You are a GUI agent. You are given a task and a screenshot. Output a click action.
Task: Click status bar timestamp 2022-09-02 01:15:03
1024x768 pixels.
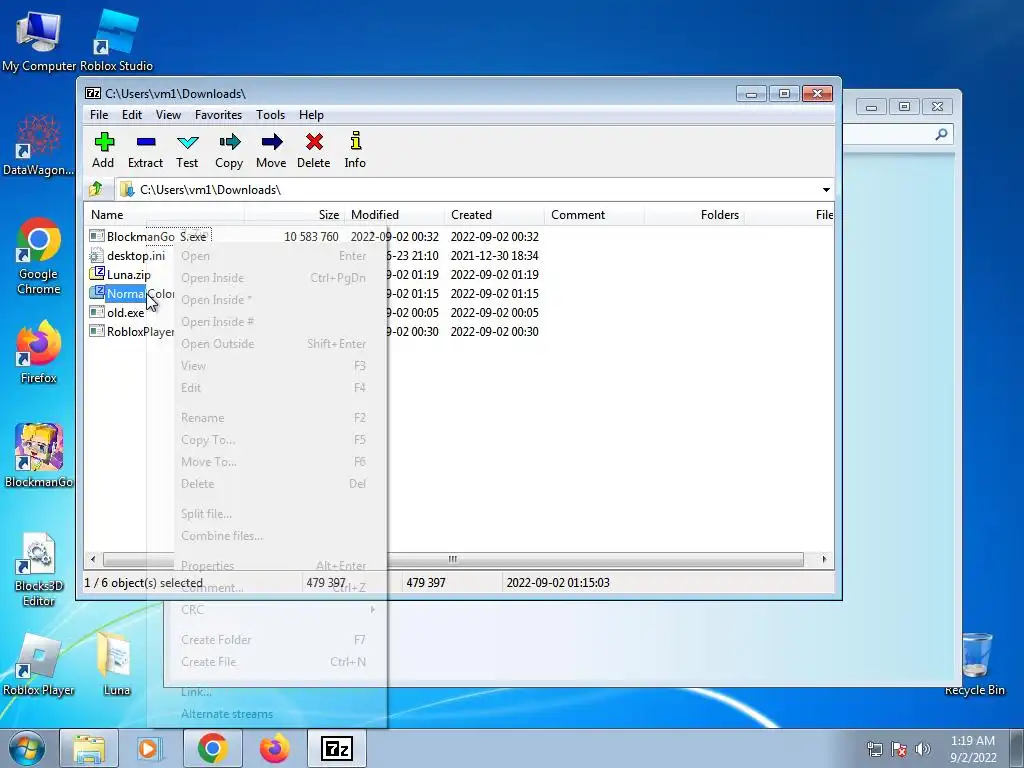point(558,583)
